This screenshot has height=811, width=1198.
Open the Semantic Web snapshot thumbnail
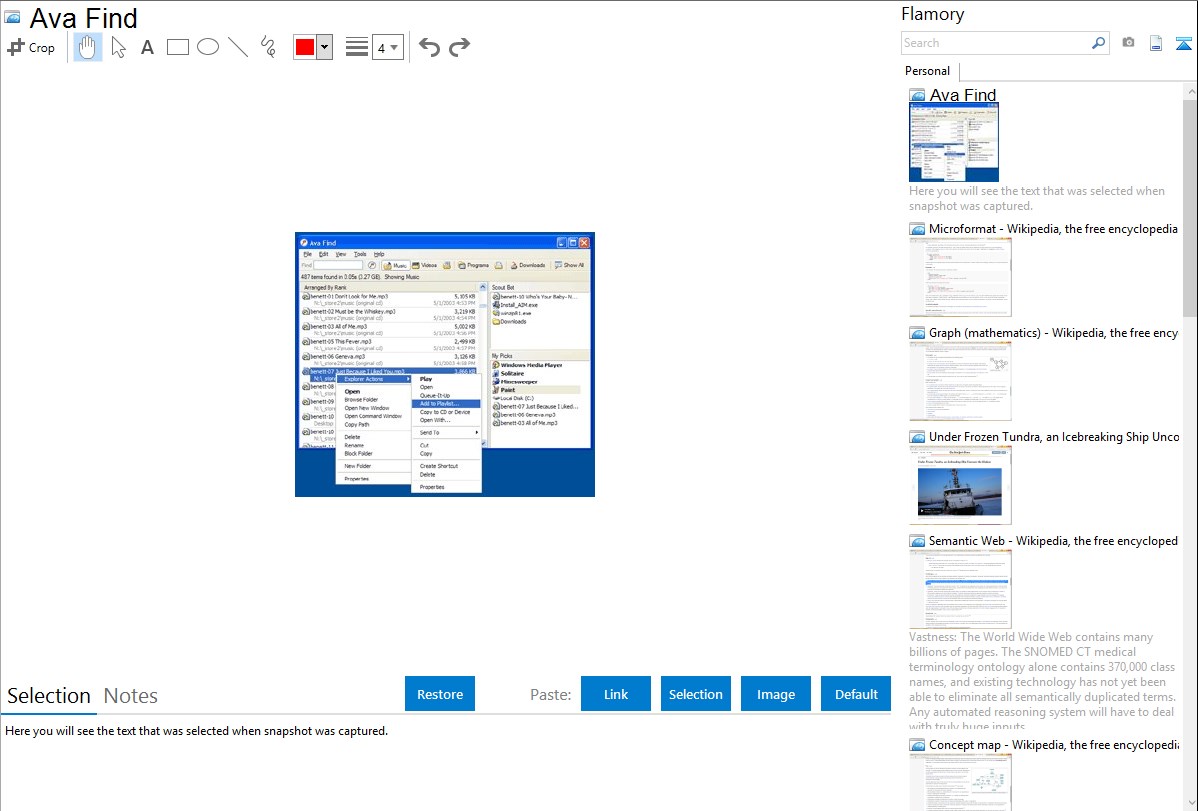pyautogui.click(x=960, y=589)
